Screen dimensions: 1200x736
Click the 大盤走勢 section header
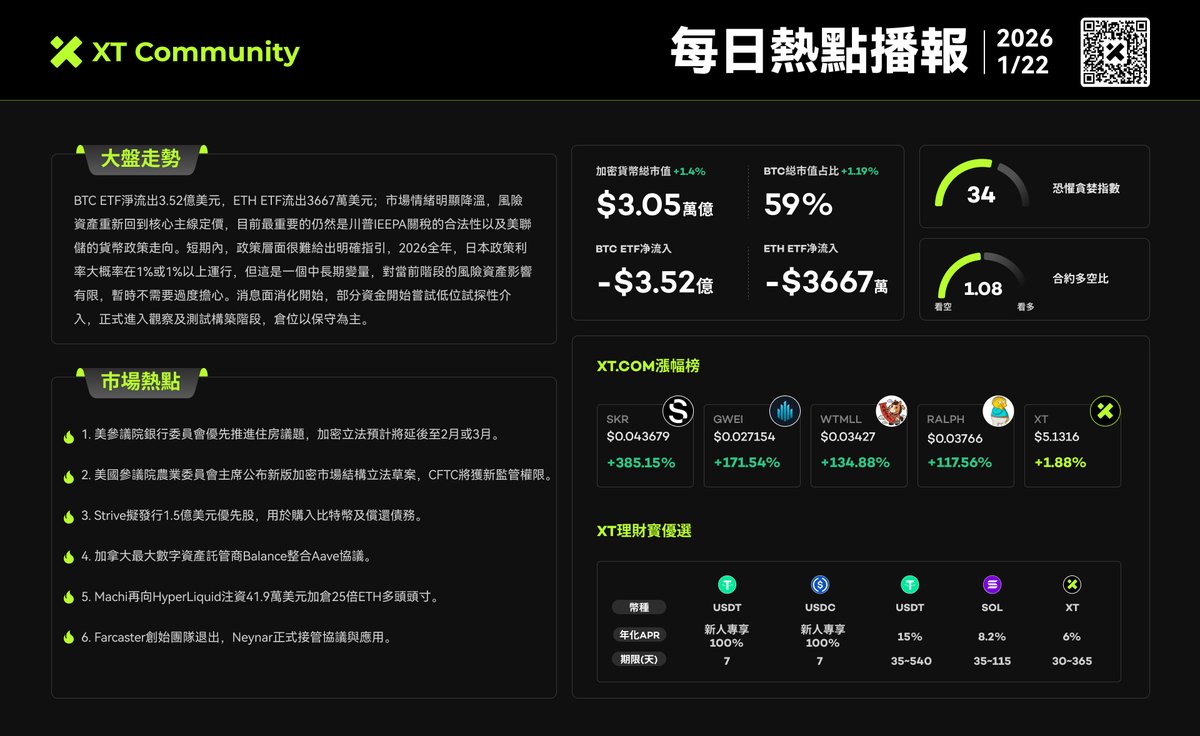pos(141,158)
